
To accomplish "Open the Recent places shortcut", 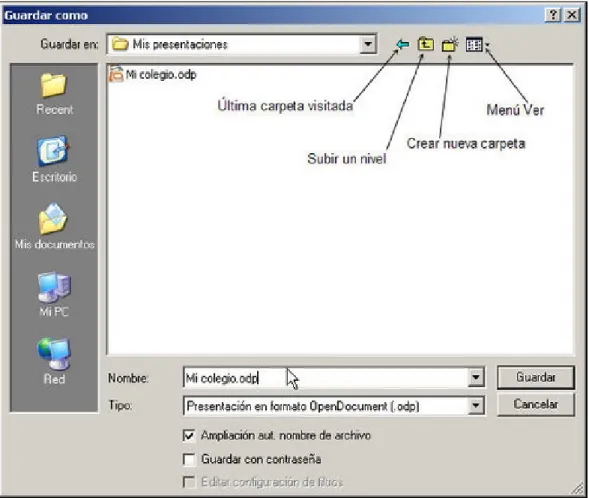I will click(54, 94).
